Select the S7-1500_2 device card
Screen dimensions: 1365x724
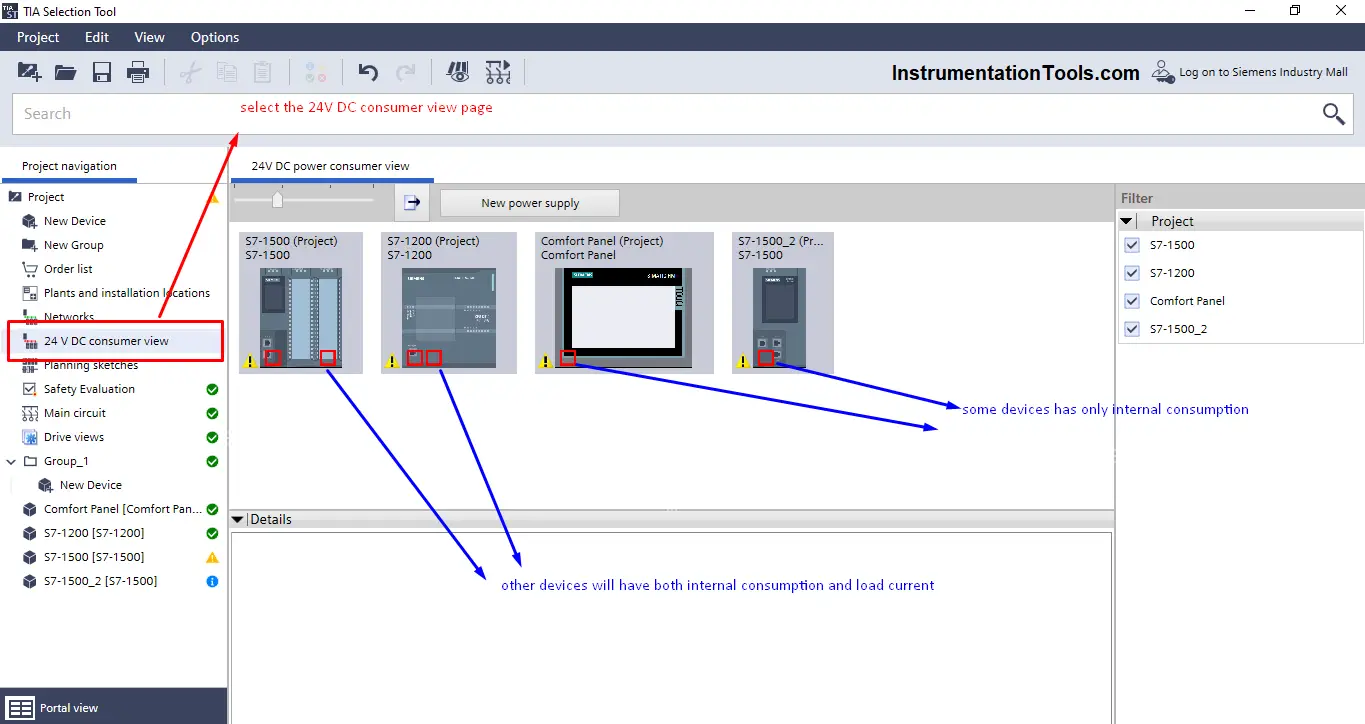[783, 303]
